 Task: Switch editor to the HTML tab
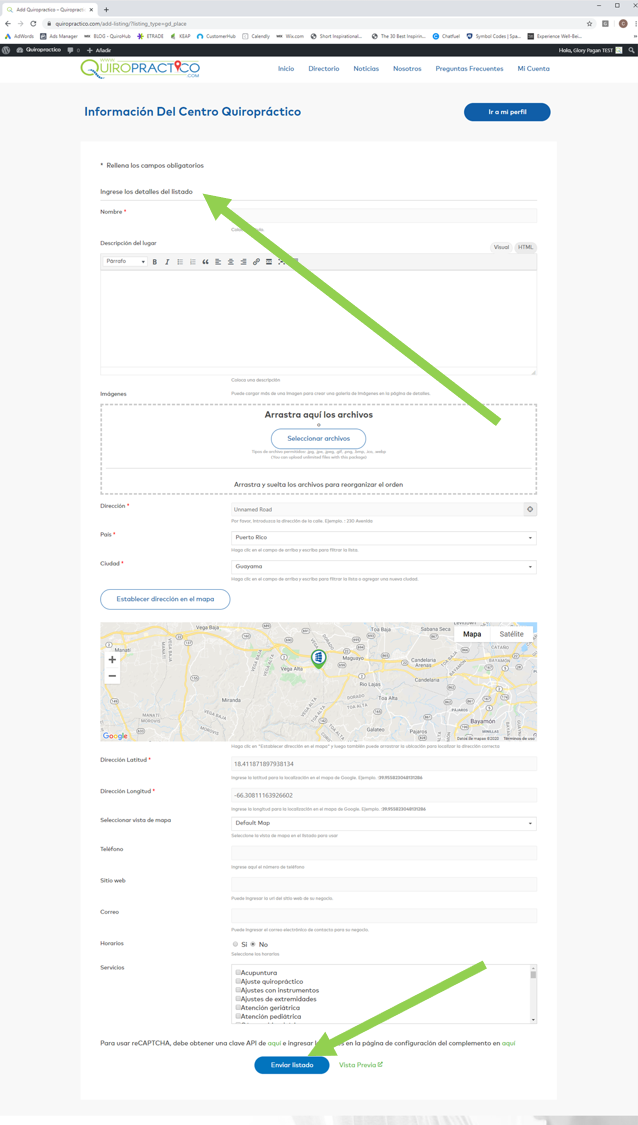pos(525,247)
